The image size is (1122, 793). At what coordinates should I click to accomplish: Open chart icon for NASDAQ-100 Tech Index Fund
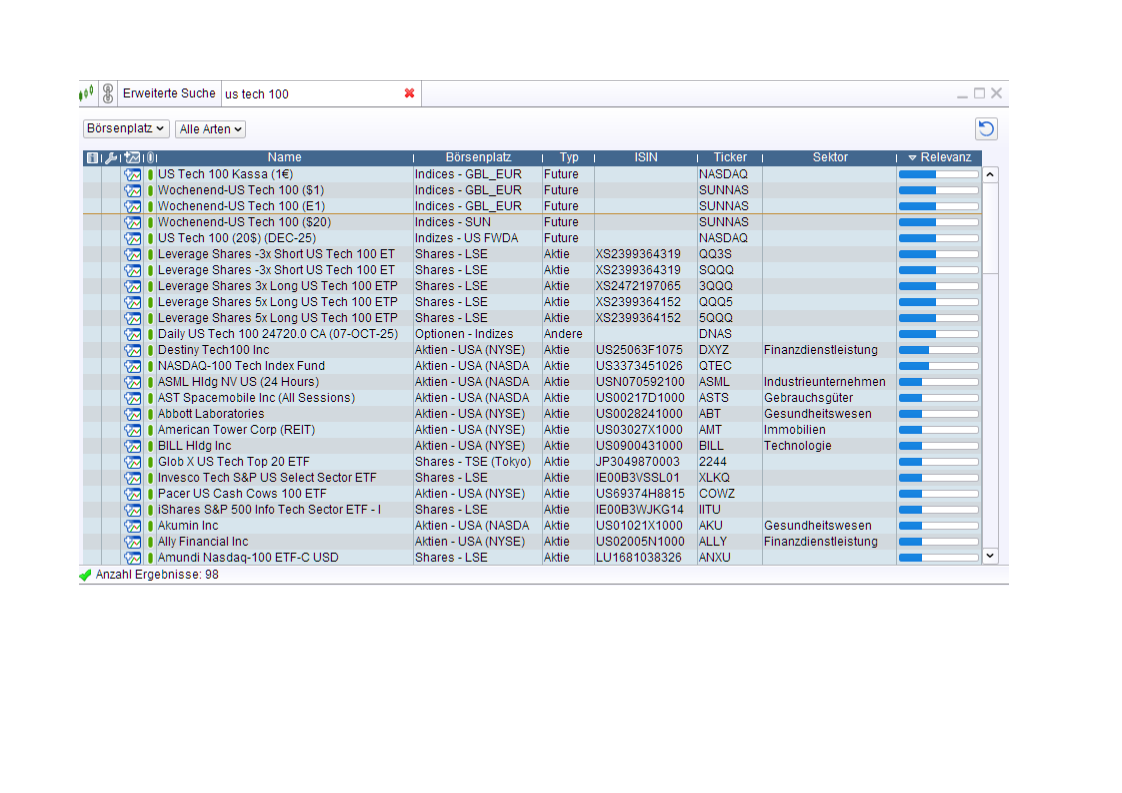coord(132,366)
